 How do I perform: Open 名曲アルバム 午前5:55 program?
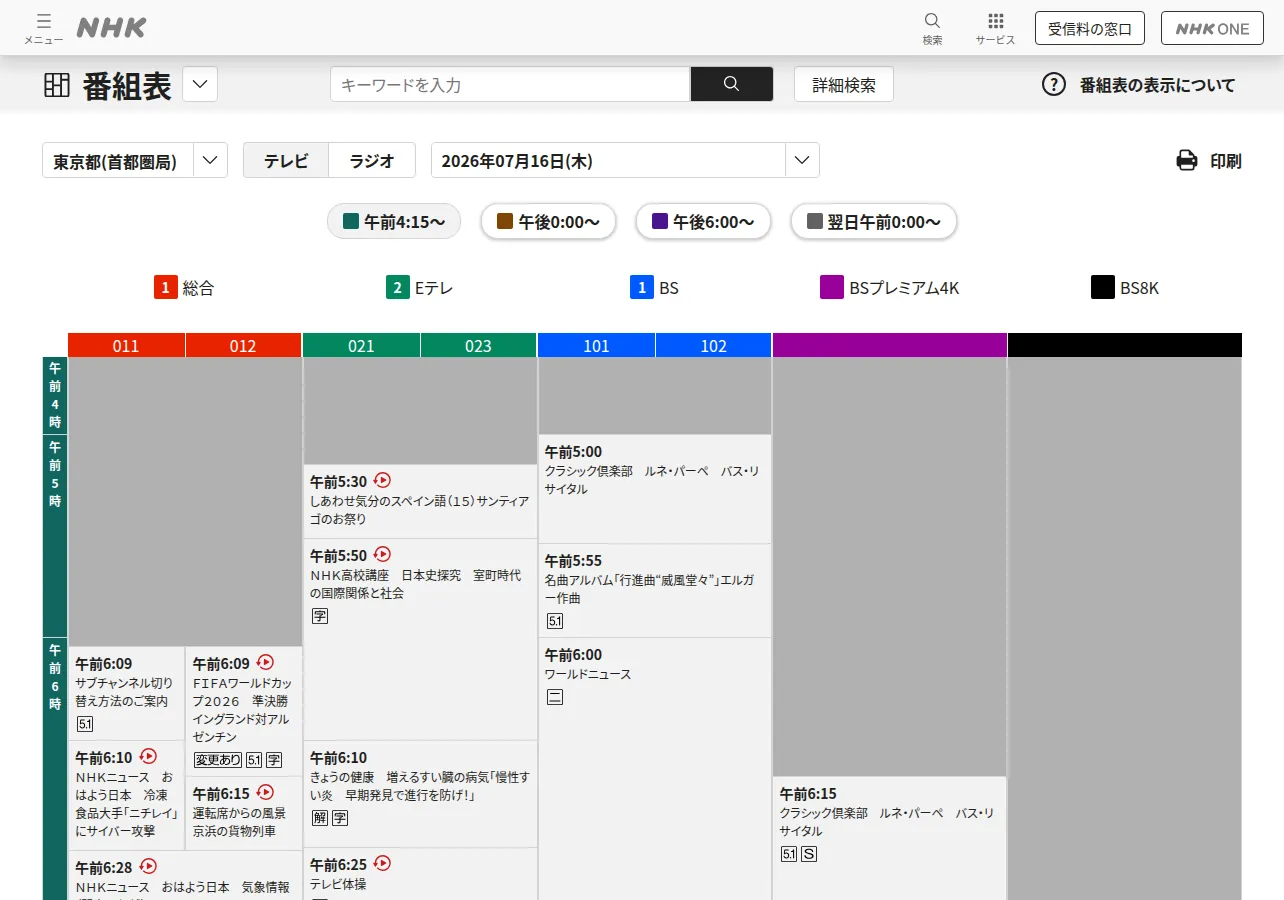655,591
